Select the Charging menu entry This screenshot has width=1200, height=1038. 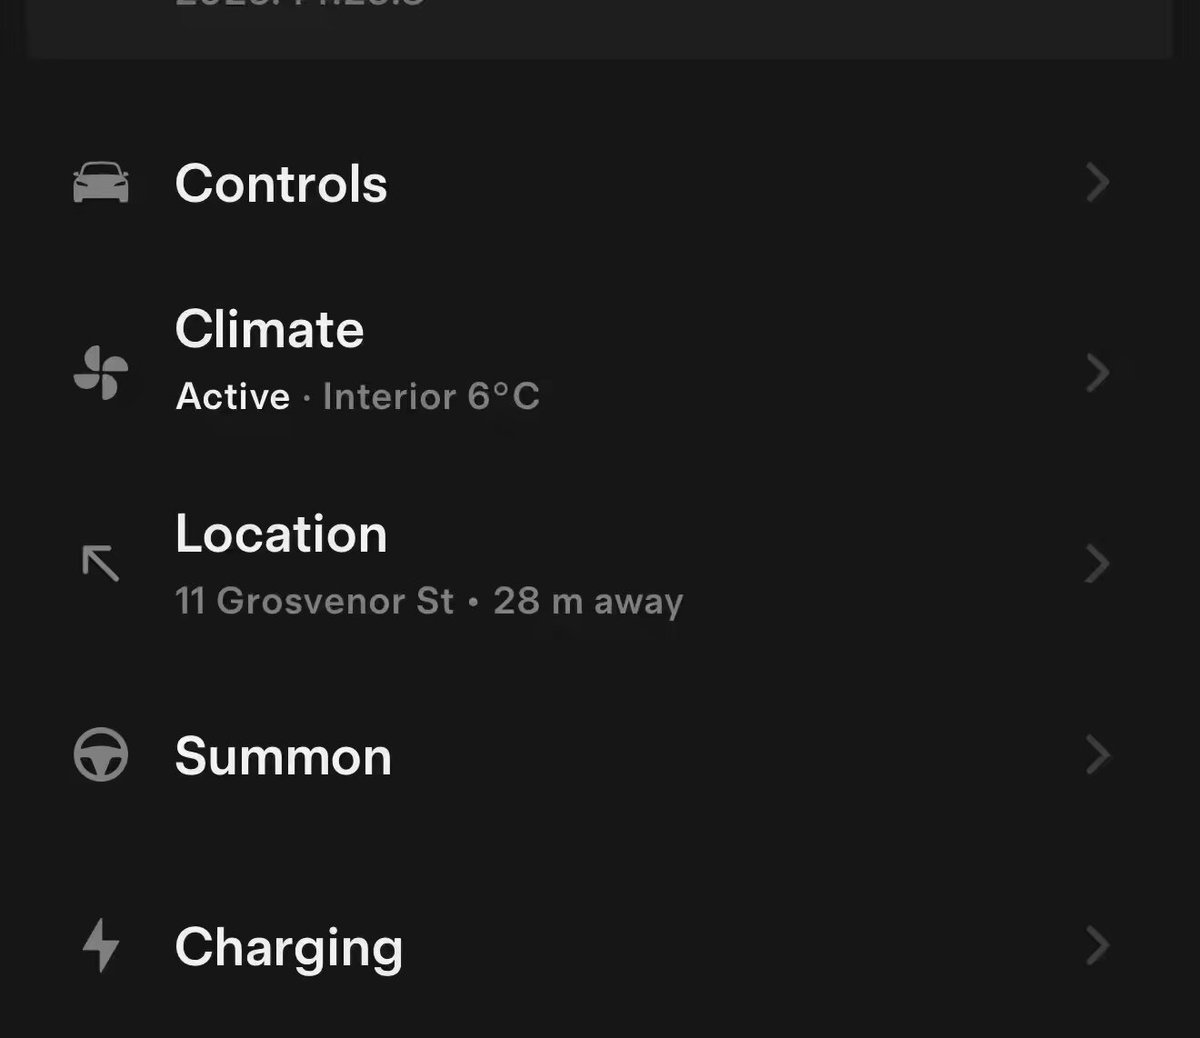coord(600,946)
